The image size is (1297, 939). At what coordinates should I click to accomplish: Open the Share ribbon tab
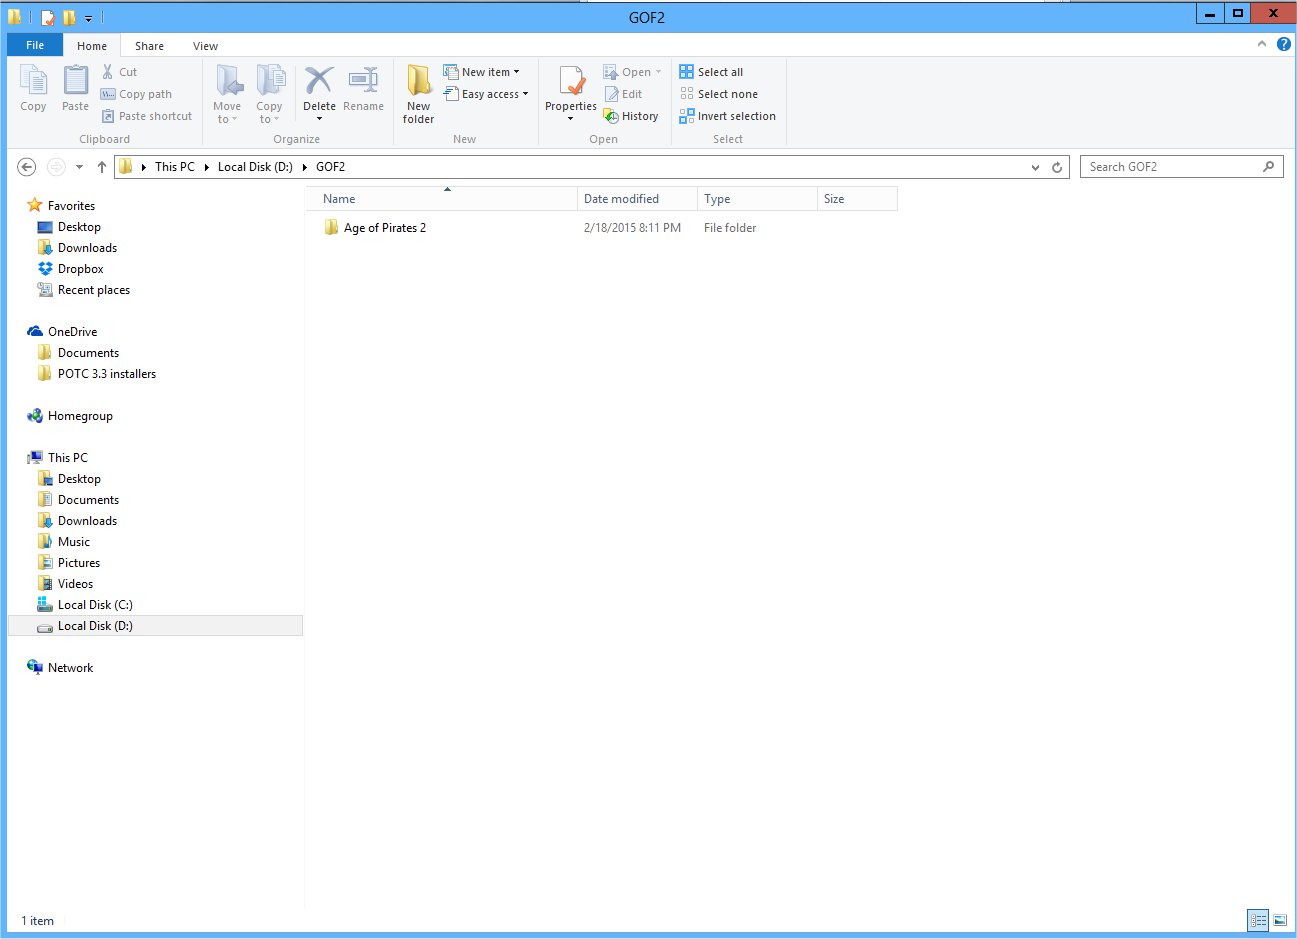(149, 46)
